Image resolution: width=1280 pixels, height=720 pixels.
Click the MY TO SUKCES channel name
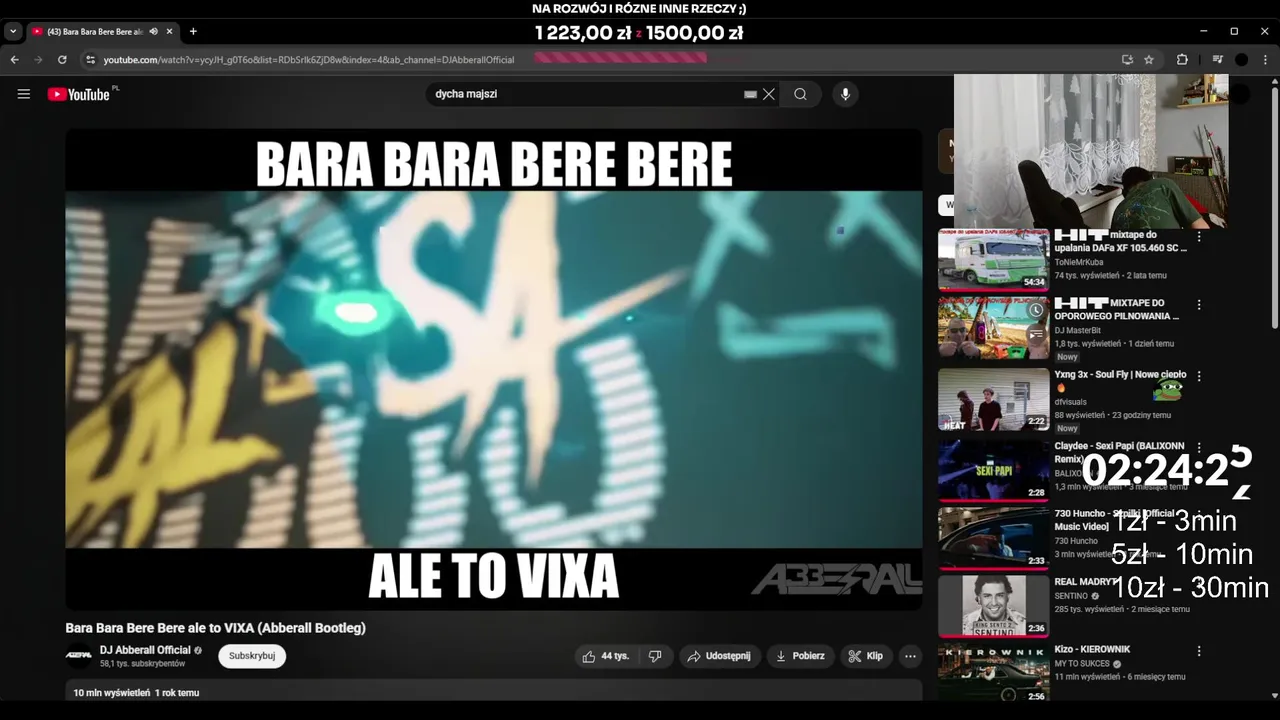1083,664
